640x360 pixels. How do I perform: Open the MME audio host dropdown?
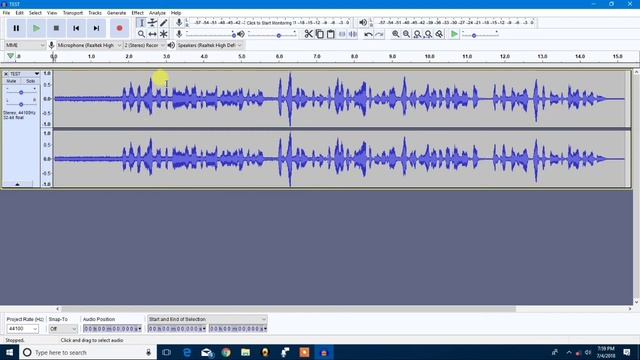coord(24,45)
